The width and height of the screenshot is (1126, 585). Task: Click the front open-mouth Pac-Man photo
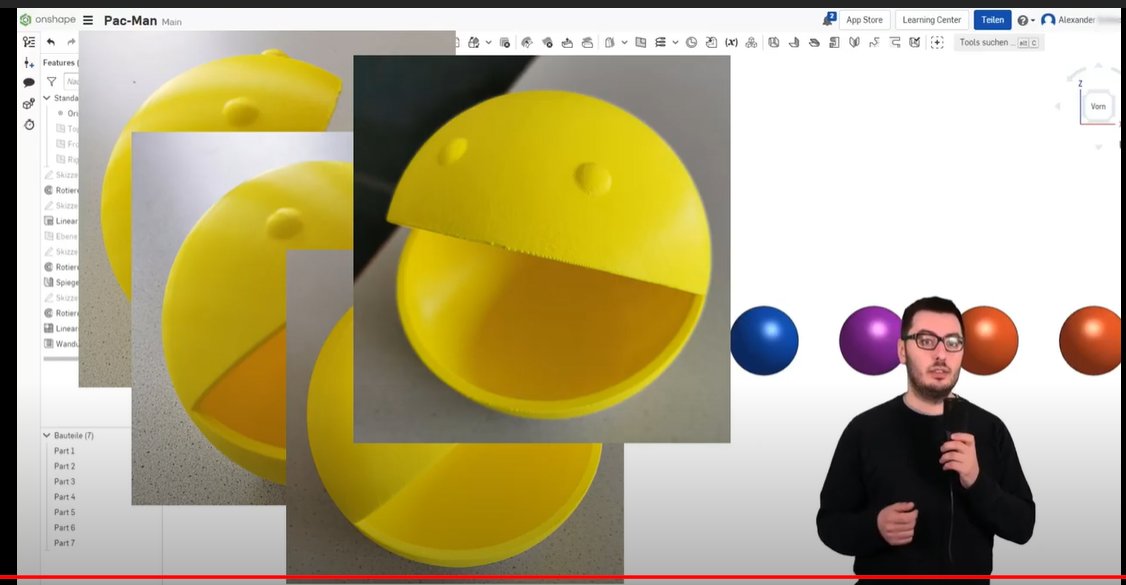coord(541,249)
